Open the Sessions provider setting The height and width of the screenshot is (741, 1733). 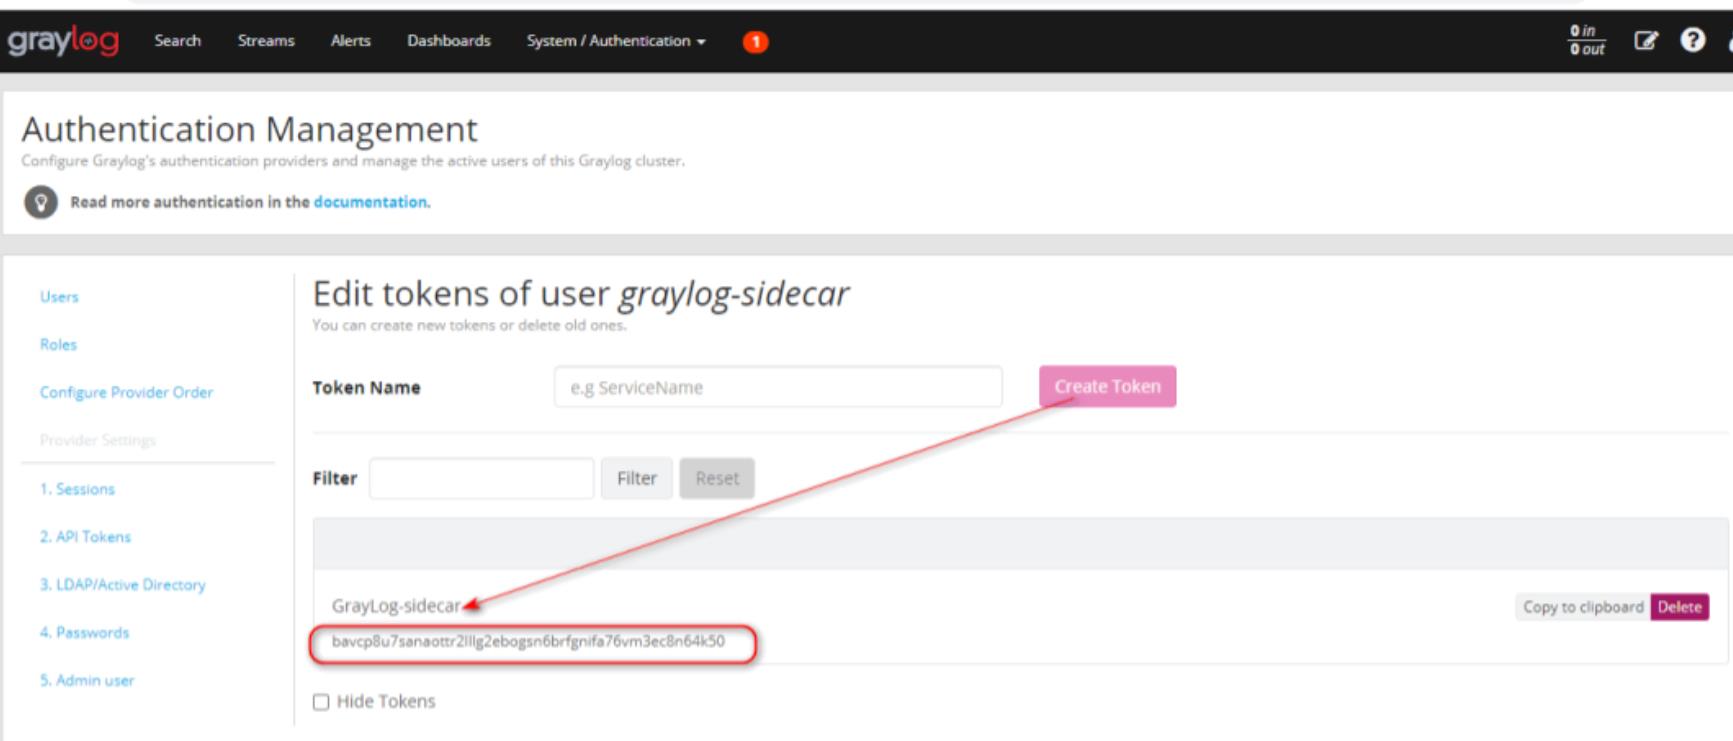[77, 489]
